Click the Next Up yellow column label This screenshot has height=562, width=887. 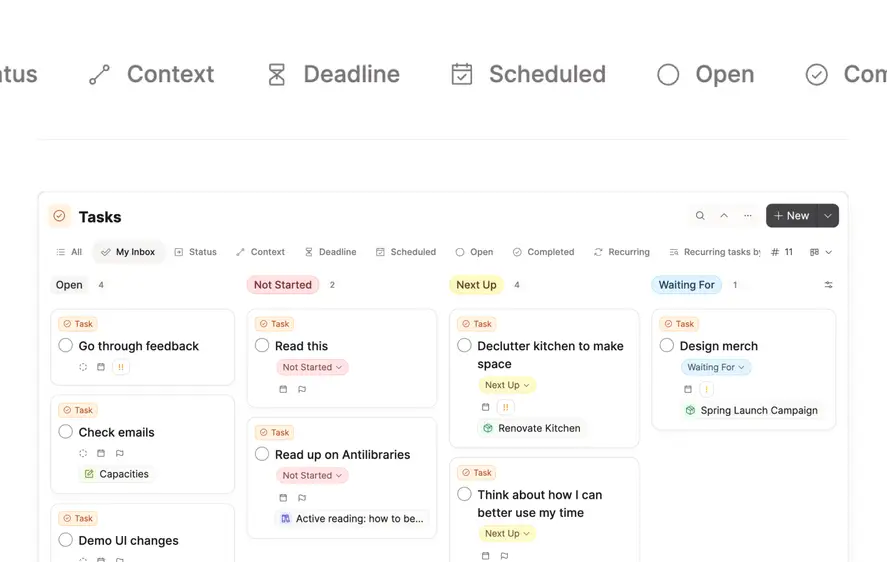pos(476,285)
